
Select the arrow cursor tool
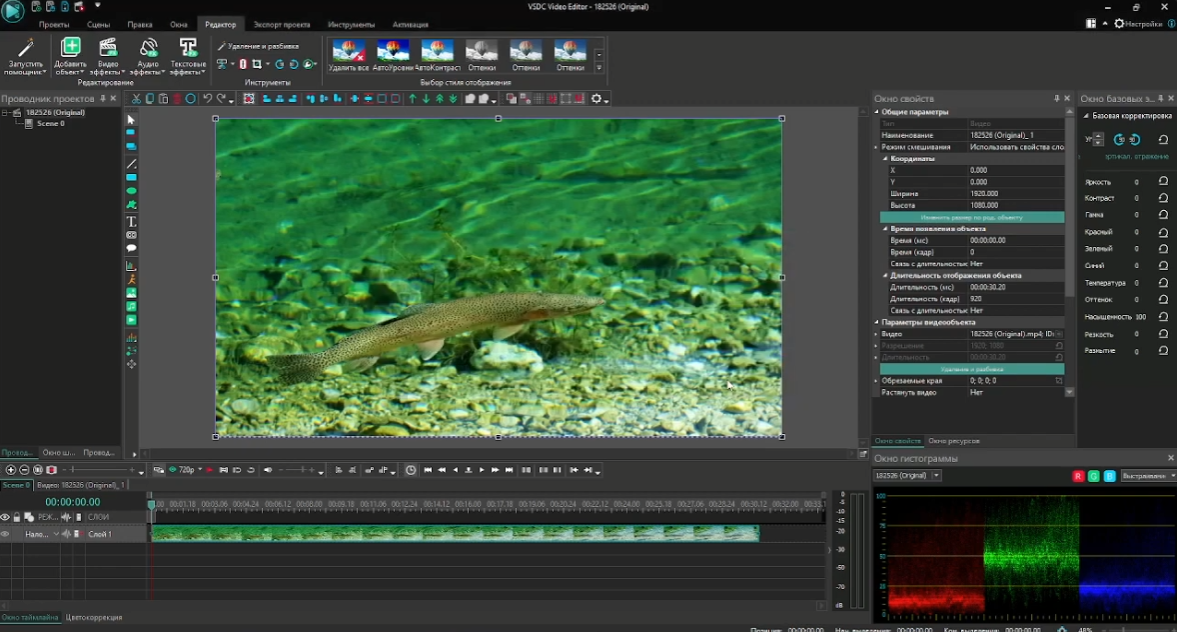(x=131, y=119)
